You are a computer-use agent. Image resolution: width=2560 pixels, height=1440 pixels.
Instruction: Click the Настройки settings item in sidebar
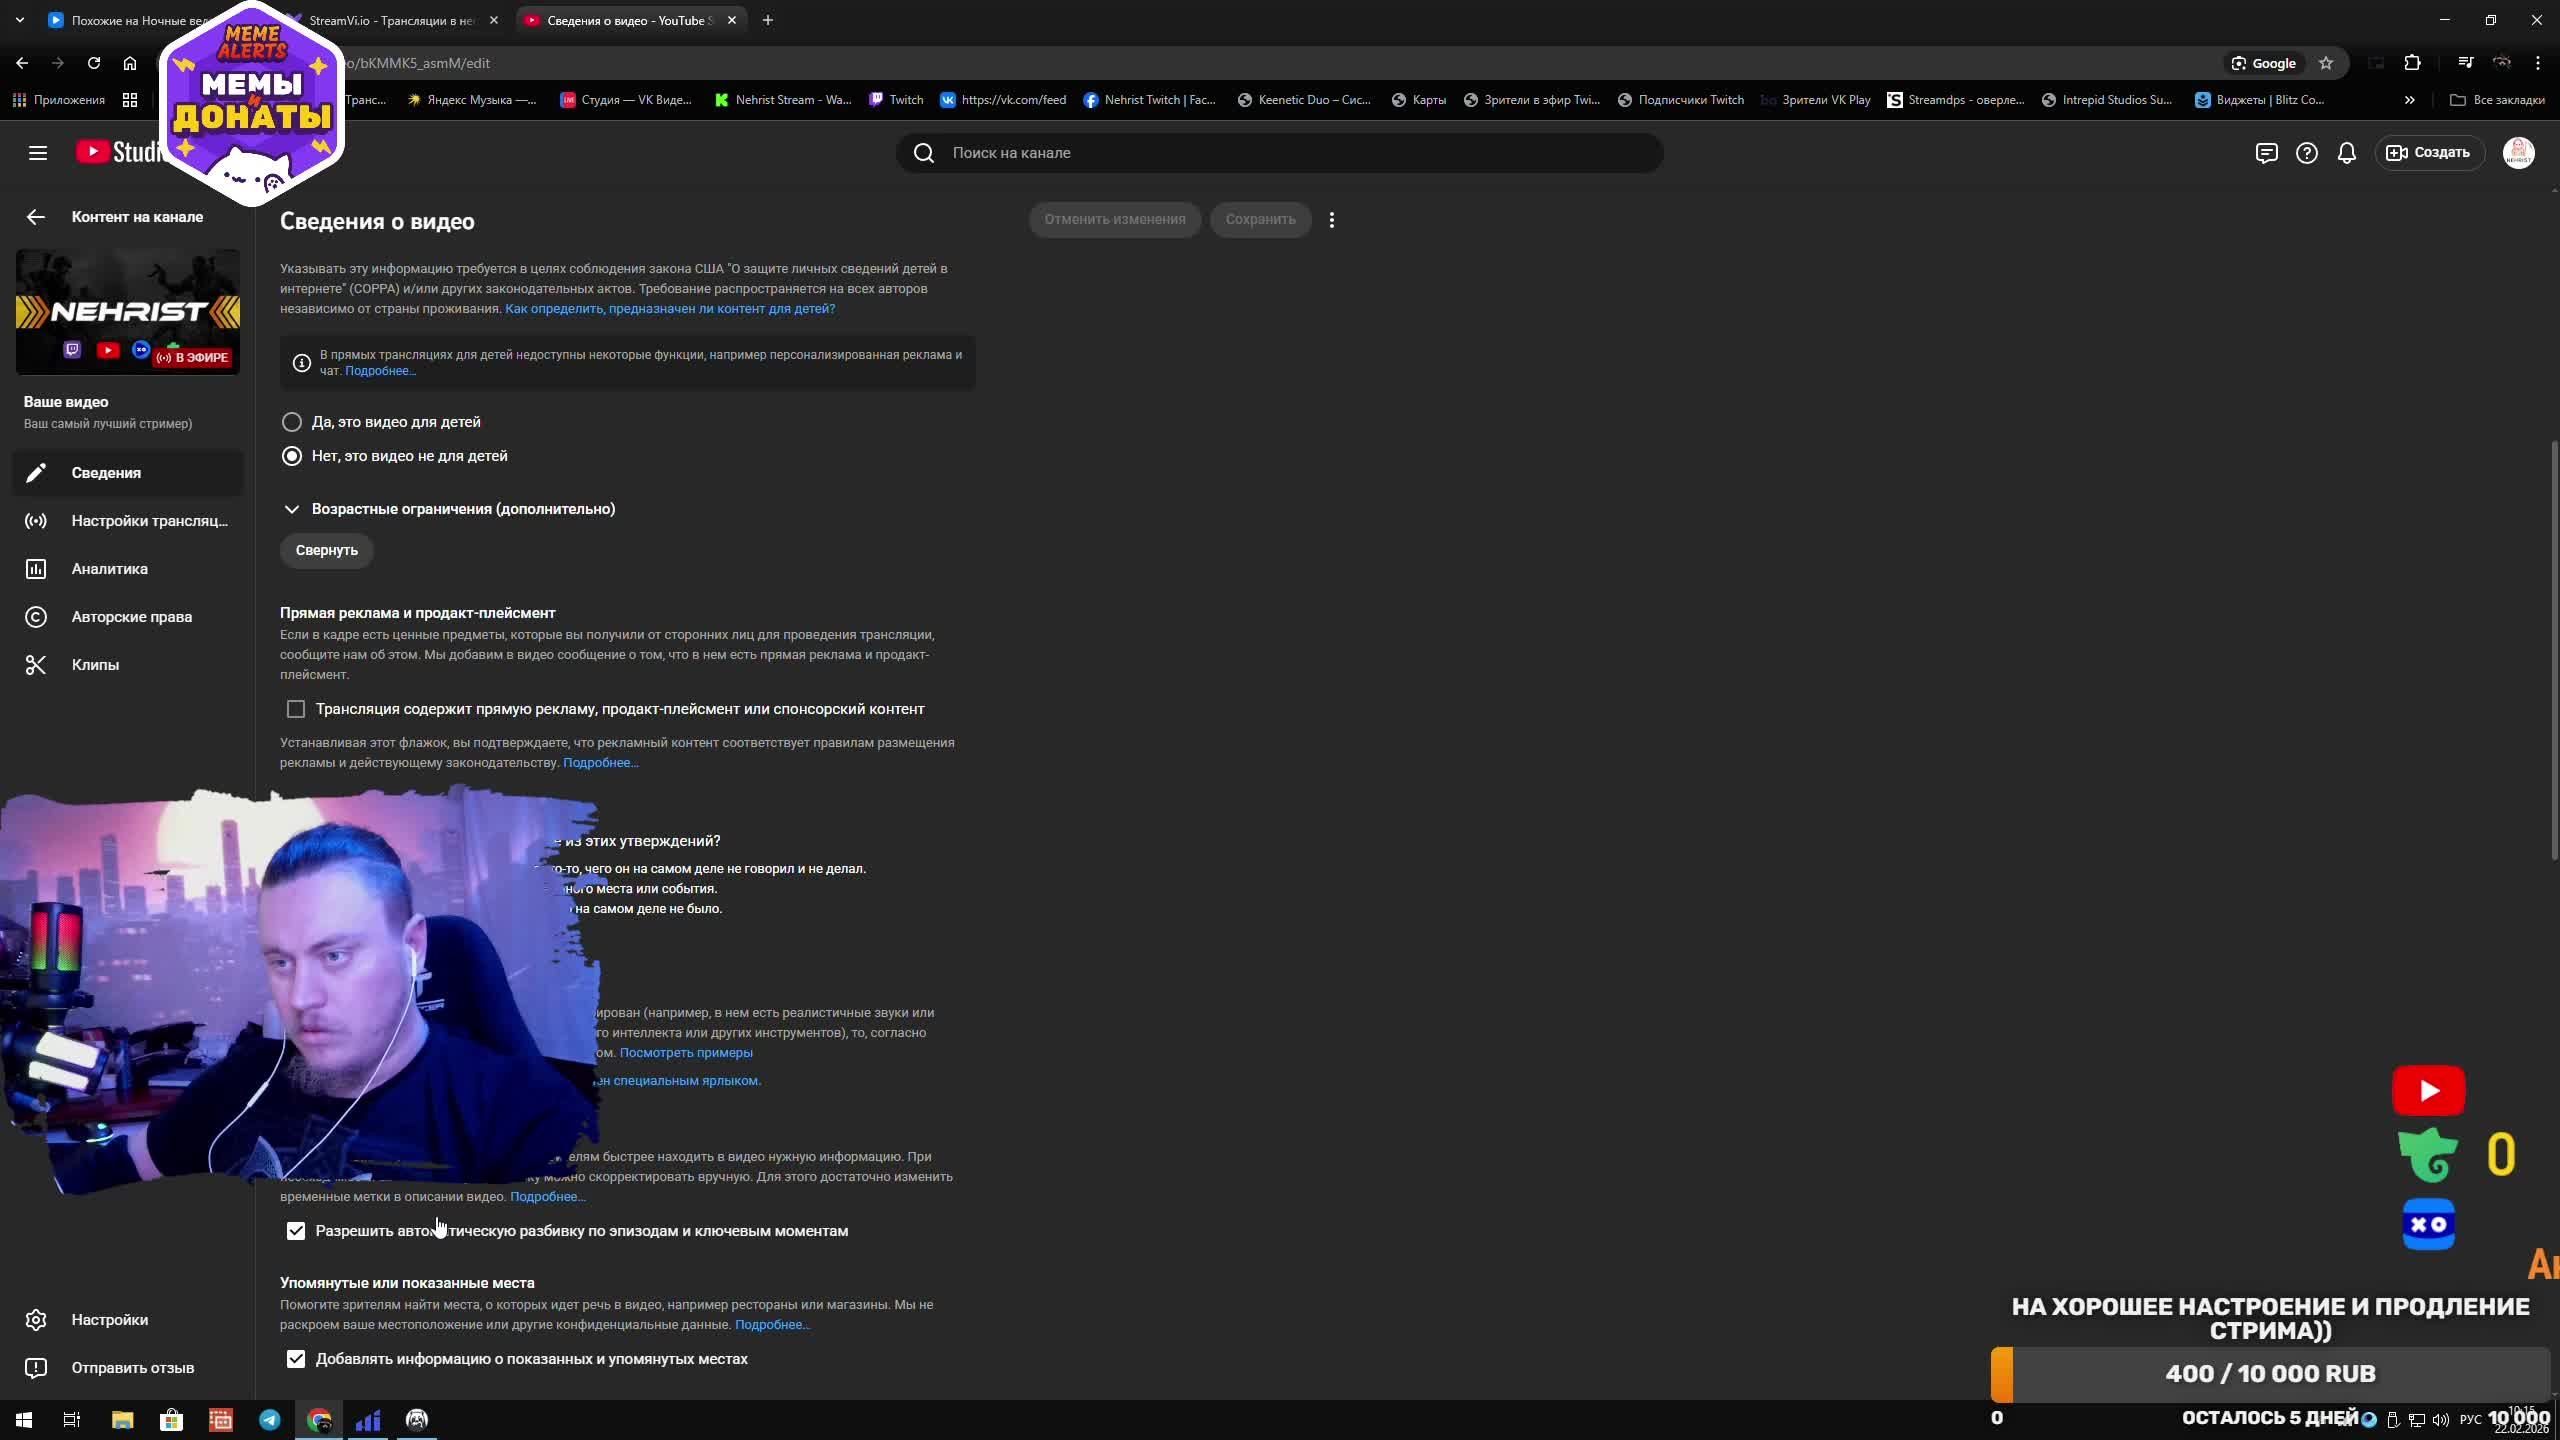pos(109,1320)
